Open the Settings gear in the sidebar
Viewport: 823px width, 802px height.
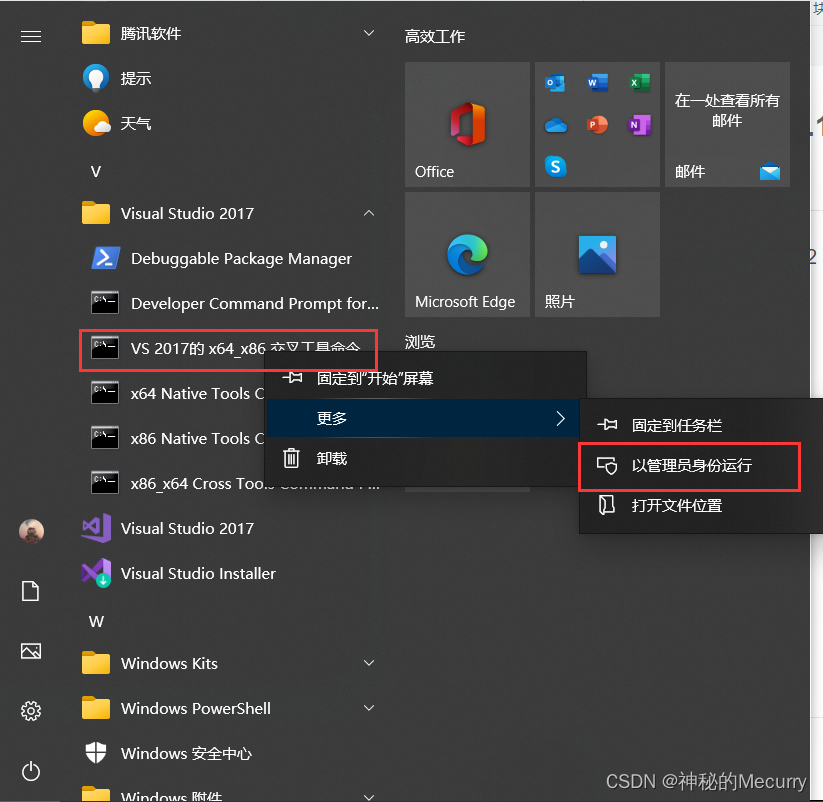[x=30, y=711]
